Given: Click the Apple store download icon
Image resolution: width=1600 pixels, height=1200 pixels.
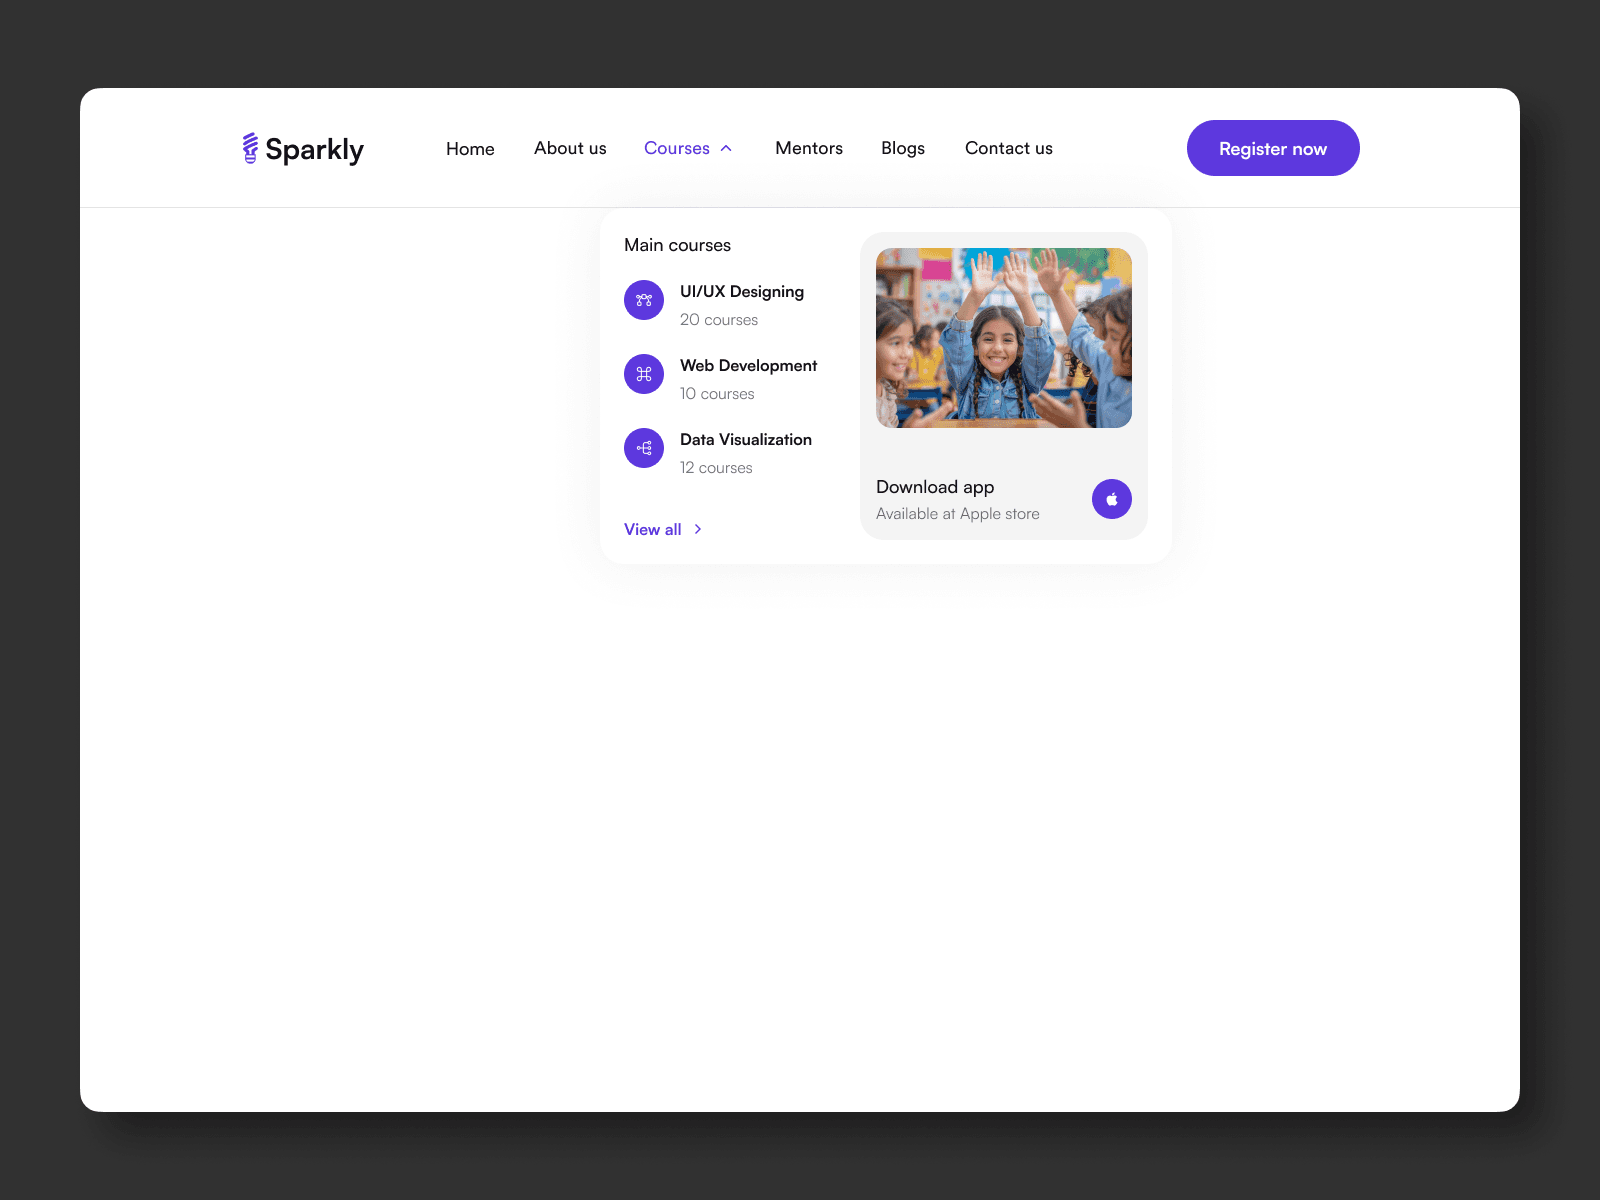Looking at the screenshot, I should [1112, 499].
